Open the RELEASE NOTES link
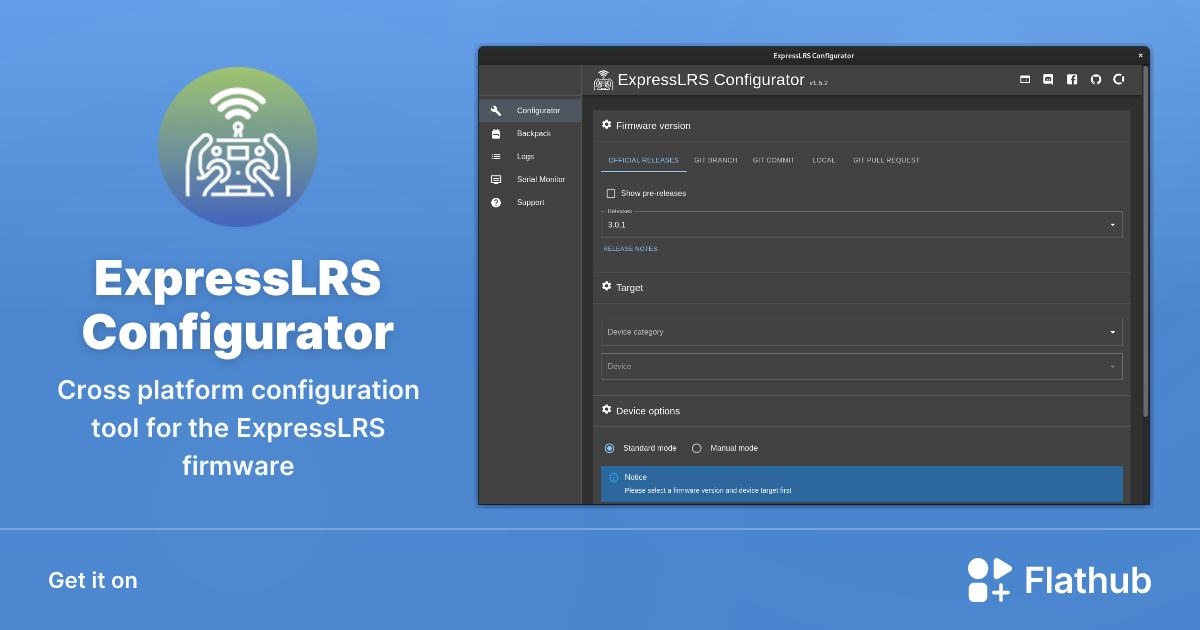1200x630 pixels. tap(630, 248)
